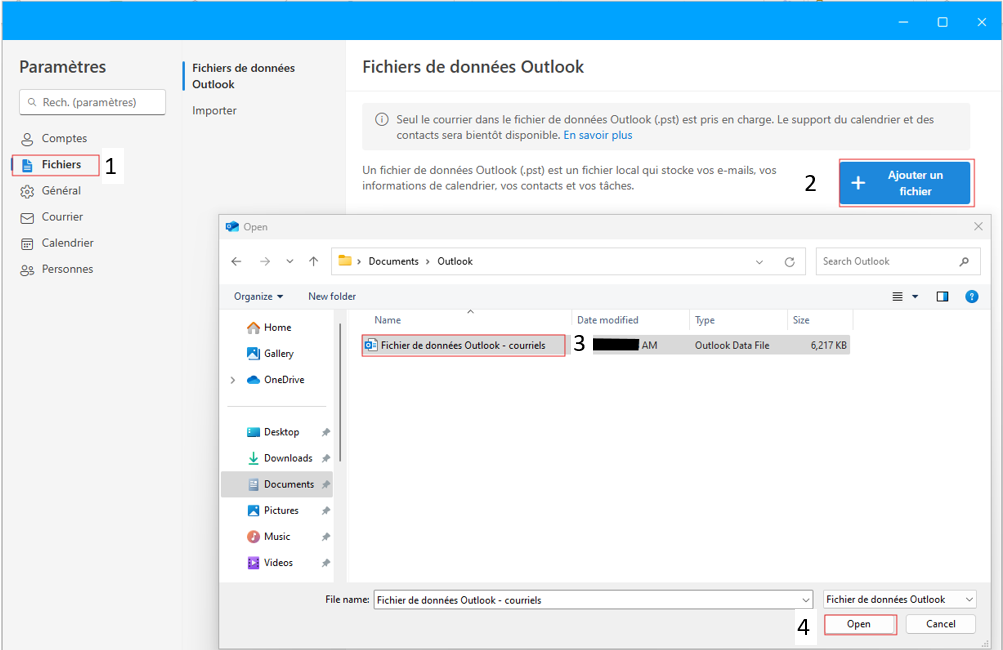
Task: Change the view layout icon
Action: click(x=897, y=296)
